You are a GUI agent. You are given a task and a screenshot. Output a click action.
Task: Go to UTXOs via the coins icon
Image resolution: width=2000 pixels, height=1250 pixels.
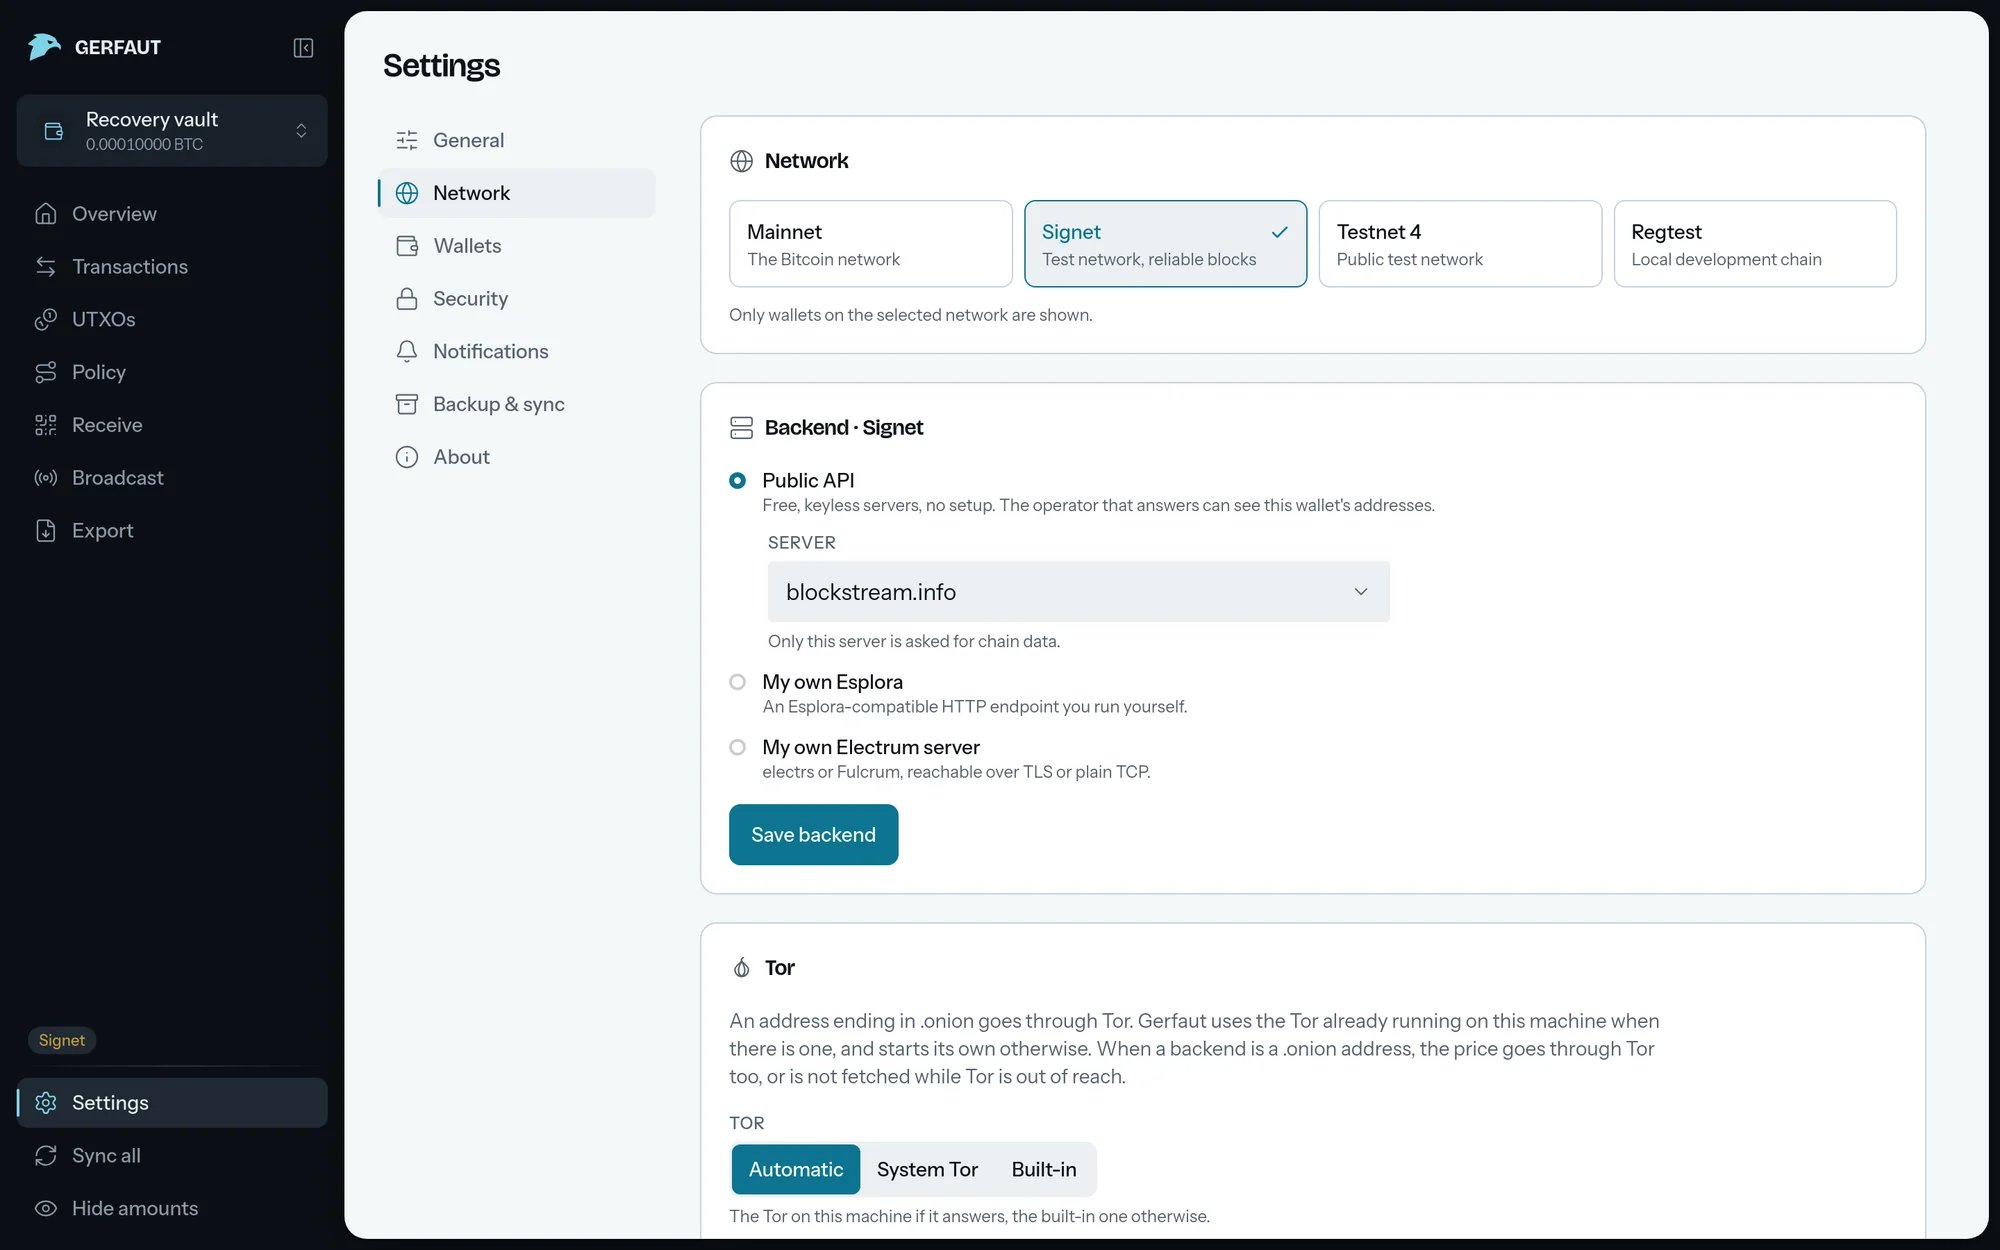pos(46,319)
